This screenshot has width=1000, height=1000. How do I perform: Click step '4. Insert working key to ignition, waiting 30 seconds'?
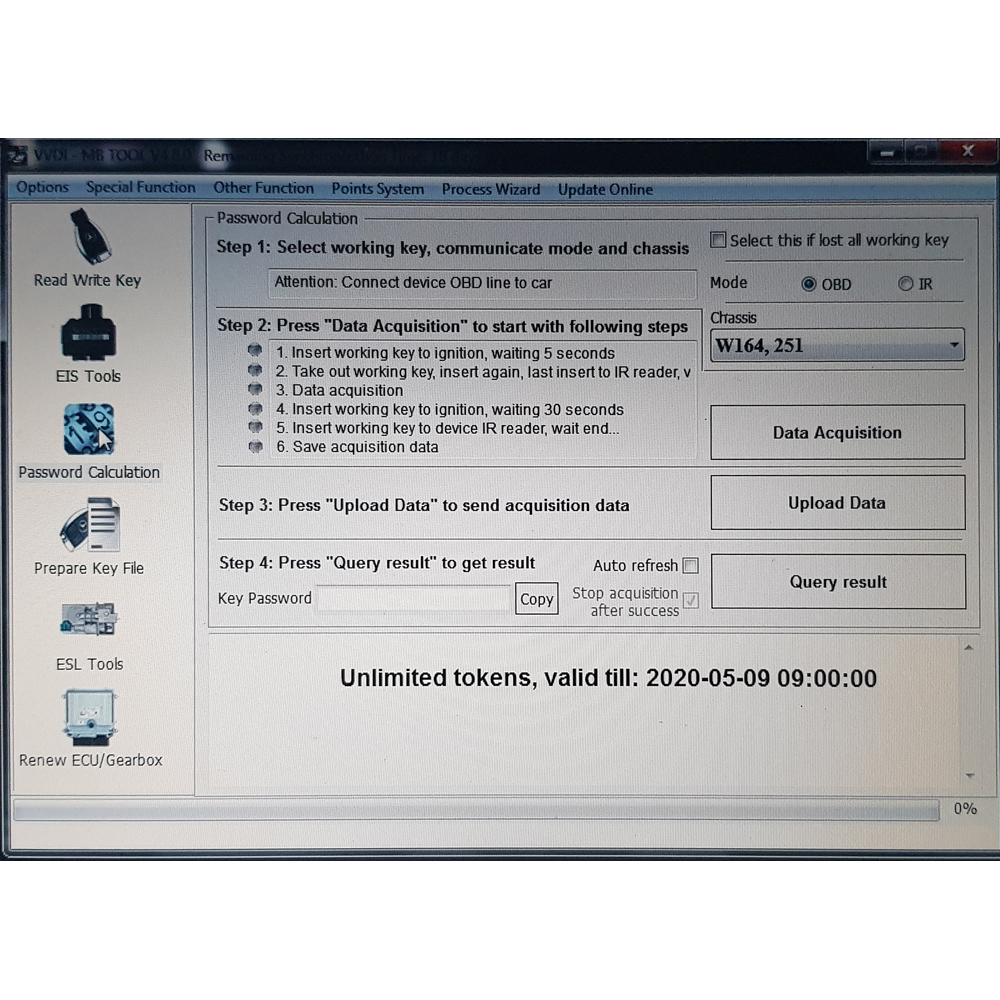450,409
